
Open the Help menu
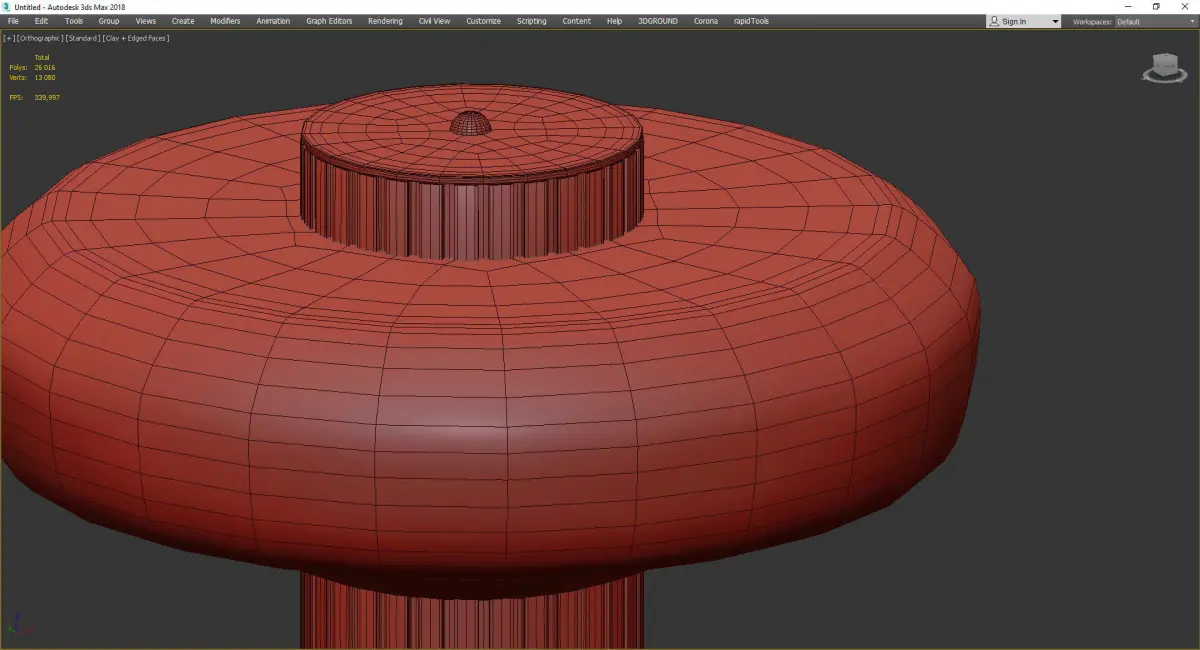614,21
